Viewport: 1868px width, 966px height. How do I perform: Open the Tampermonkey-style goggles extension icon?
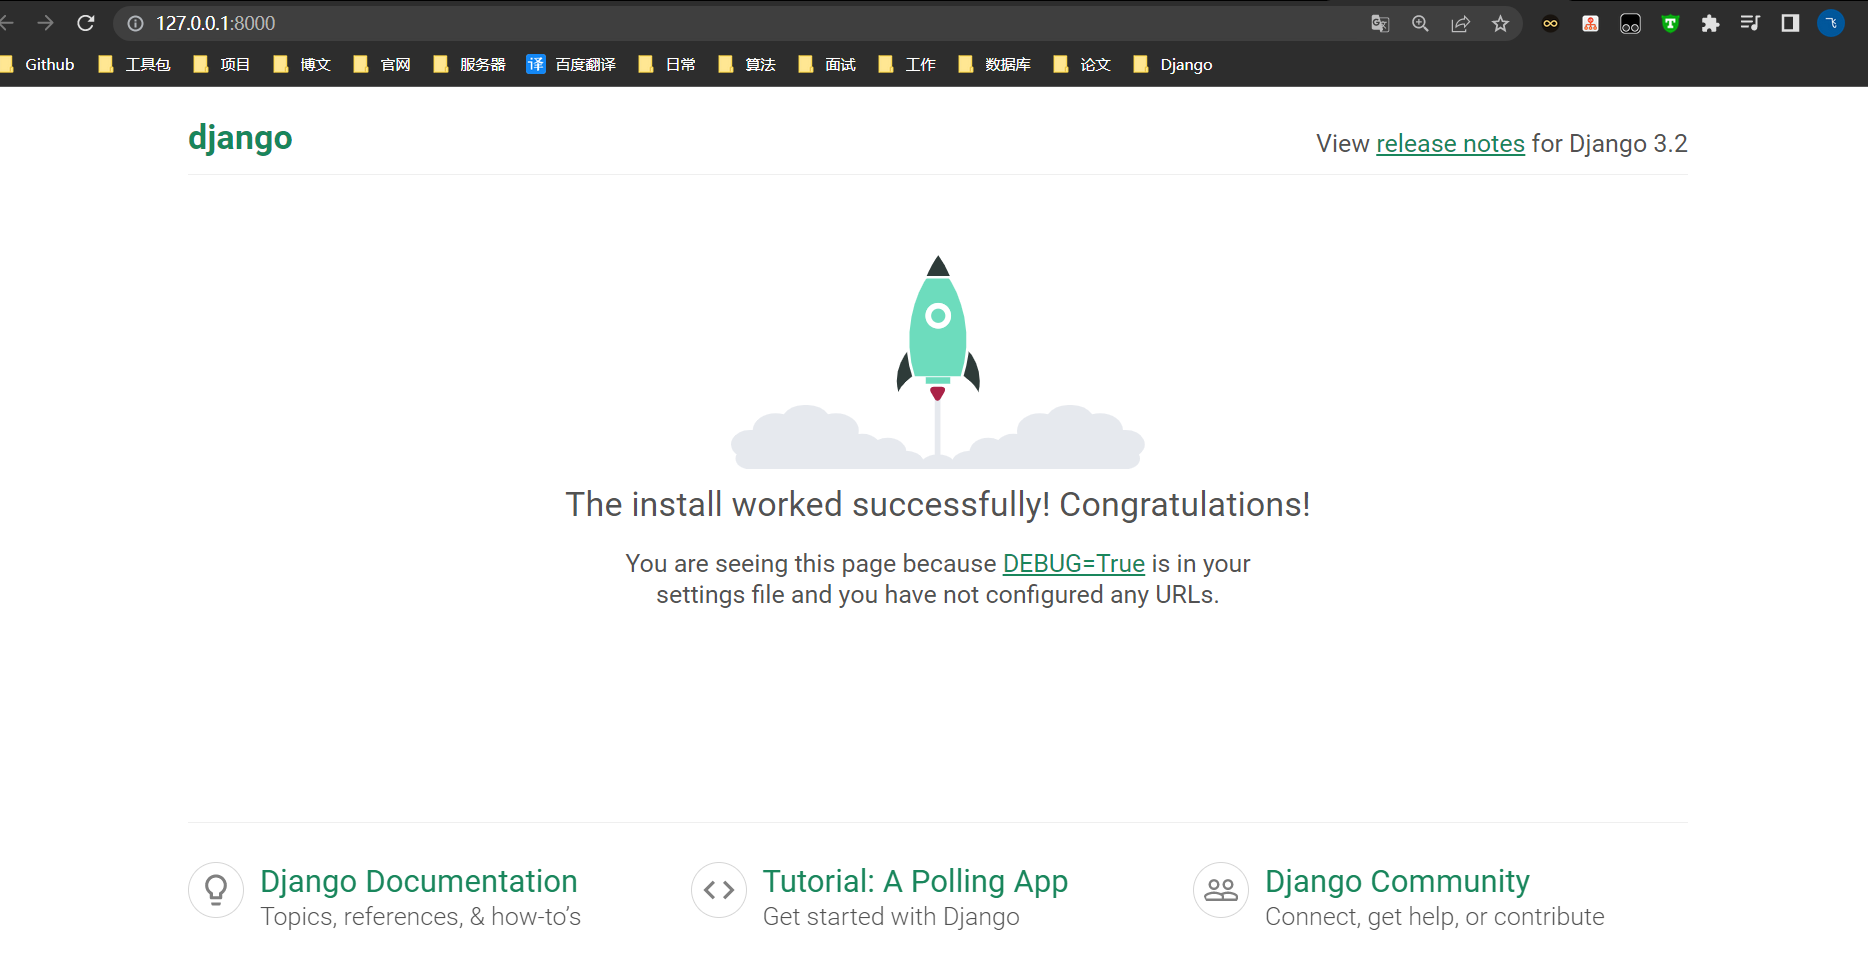pos(1630,23)
